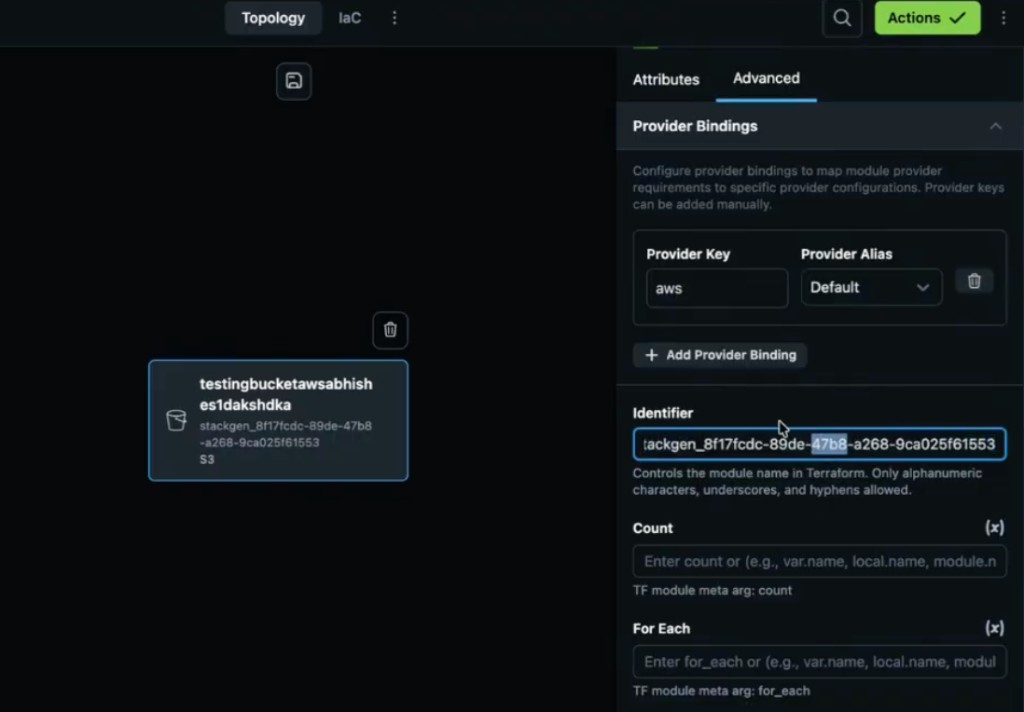Click the Provider Key aws field
The image size is (1024, 712).
click(716, 288)
